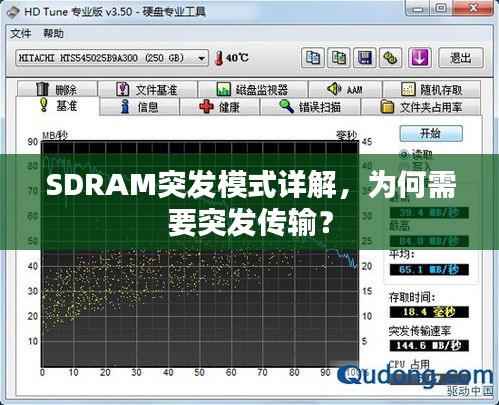
Task: Click the dotted icon on 随机存取 tab
Action: (x=408, y=89)
